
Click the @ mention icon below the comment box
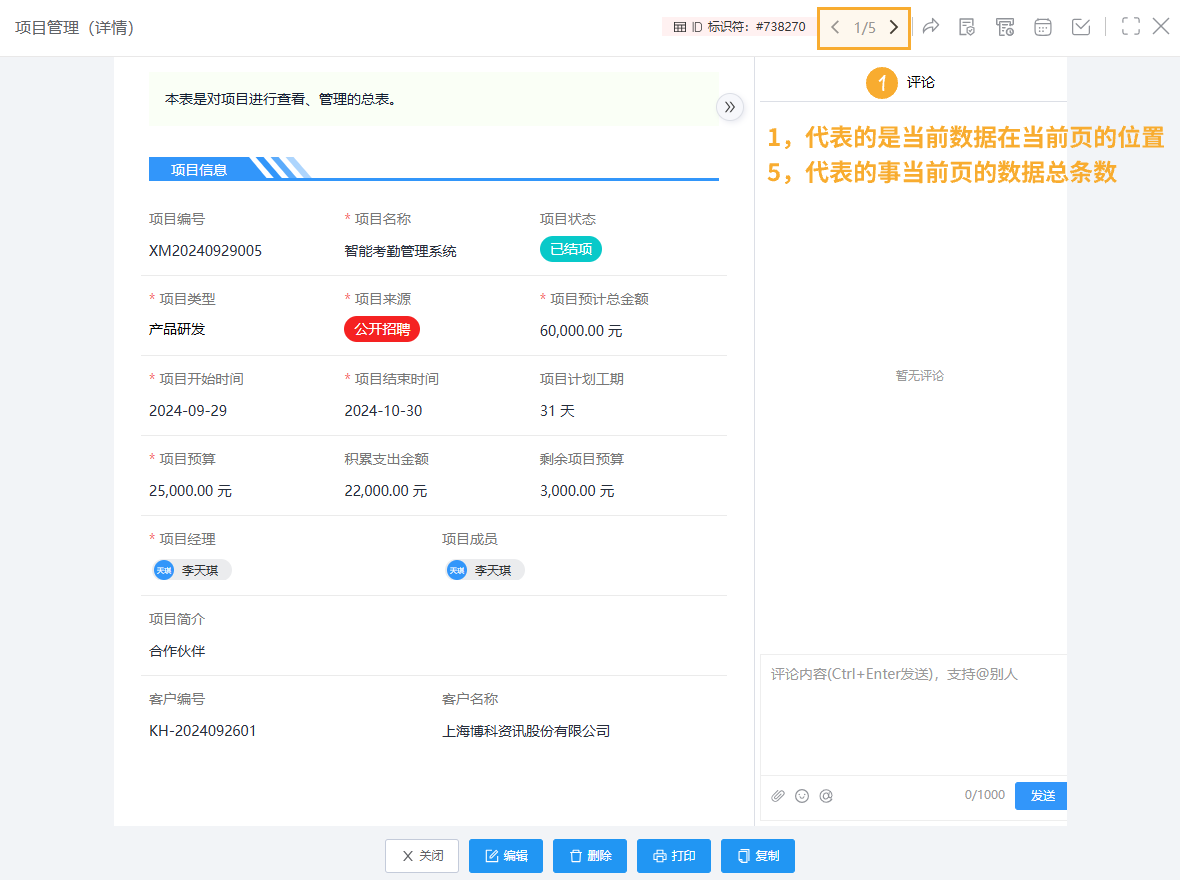pos(826,795)
